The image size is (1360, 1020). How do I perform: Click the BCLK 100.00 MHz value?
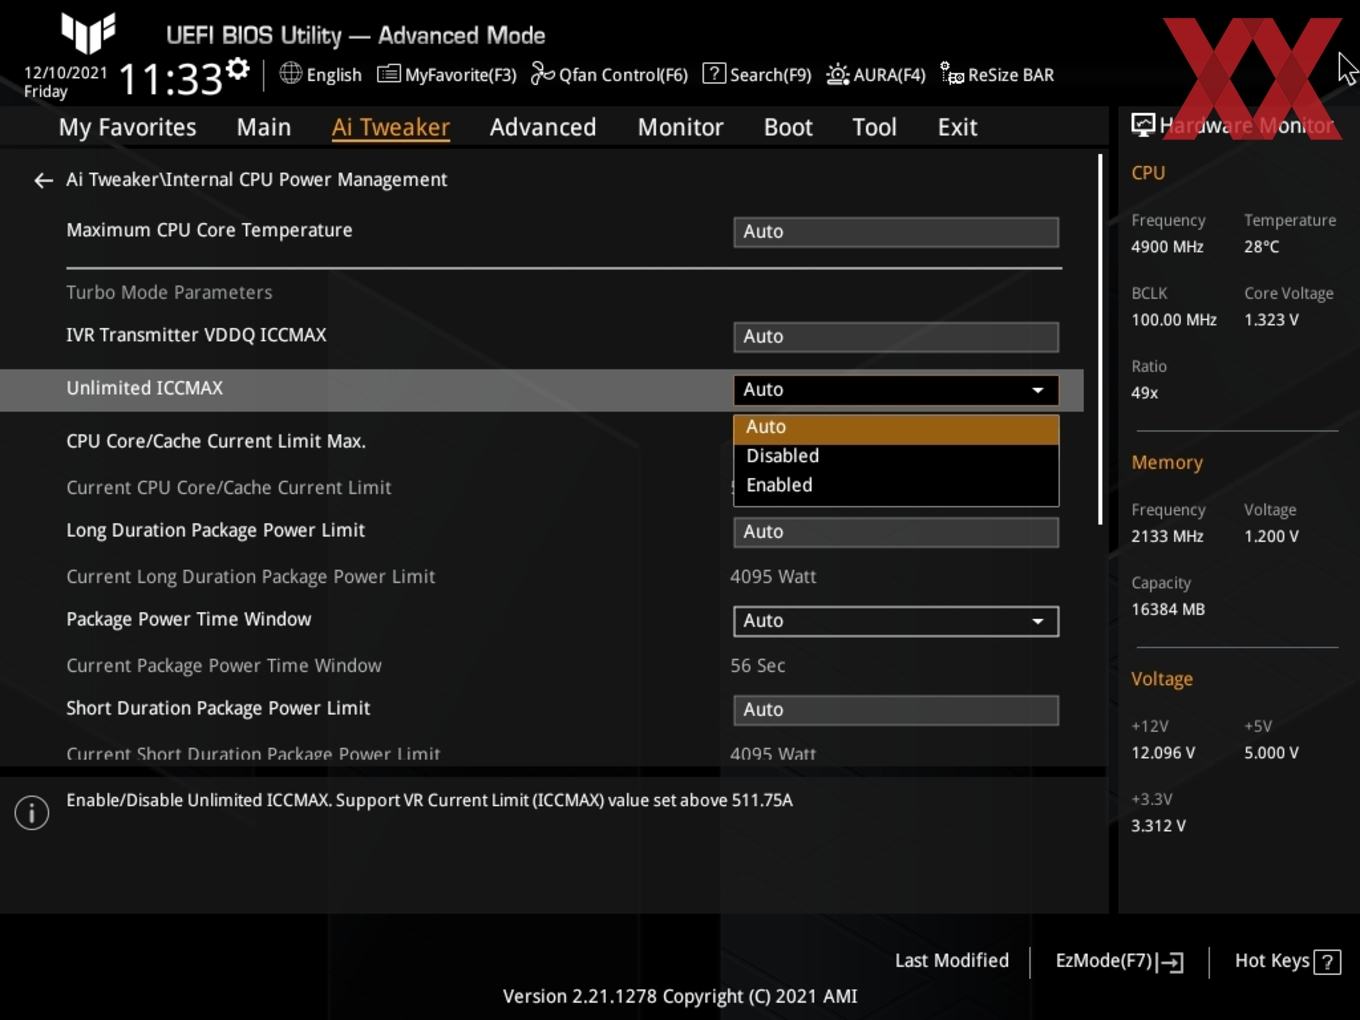click(1174, 320)
